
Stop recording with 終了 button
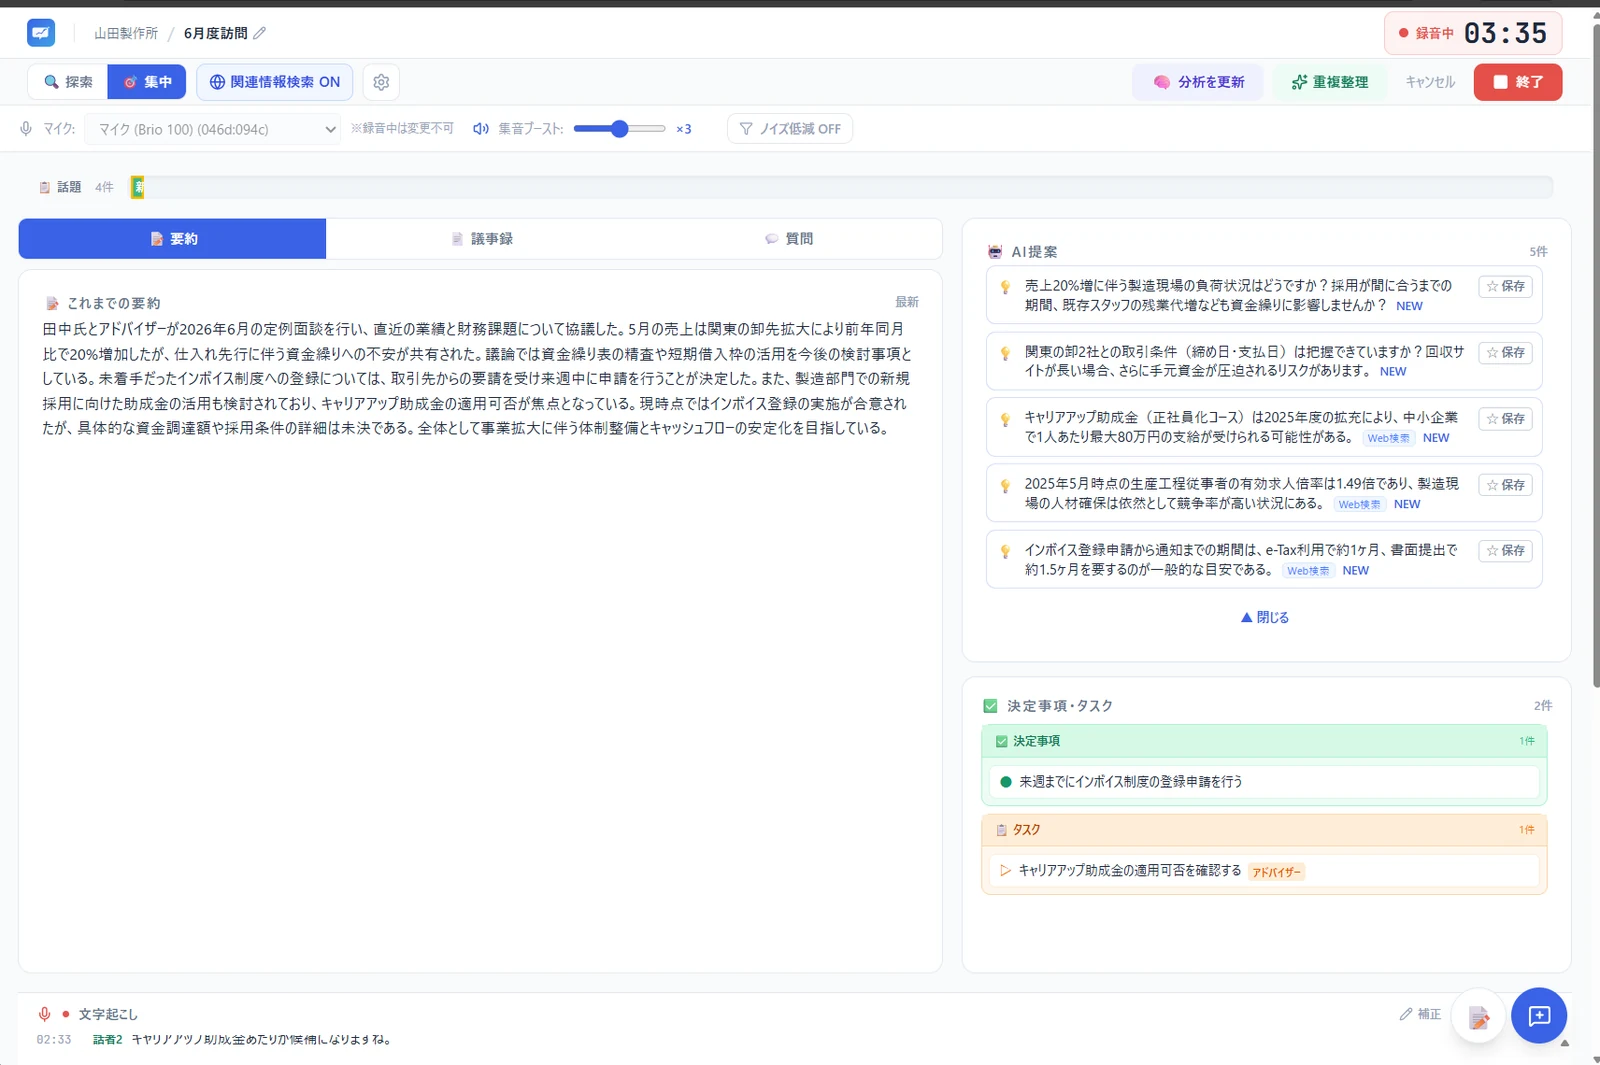click(x=1517, y=82)
